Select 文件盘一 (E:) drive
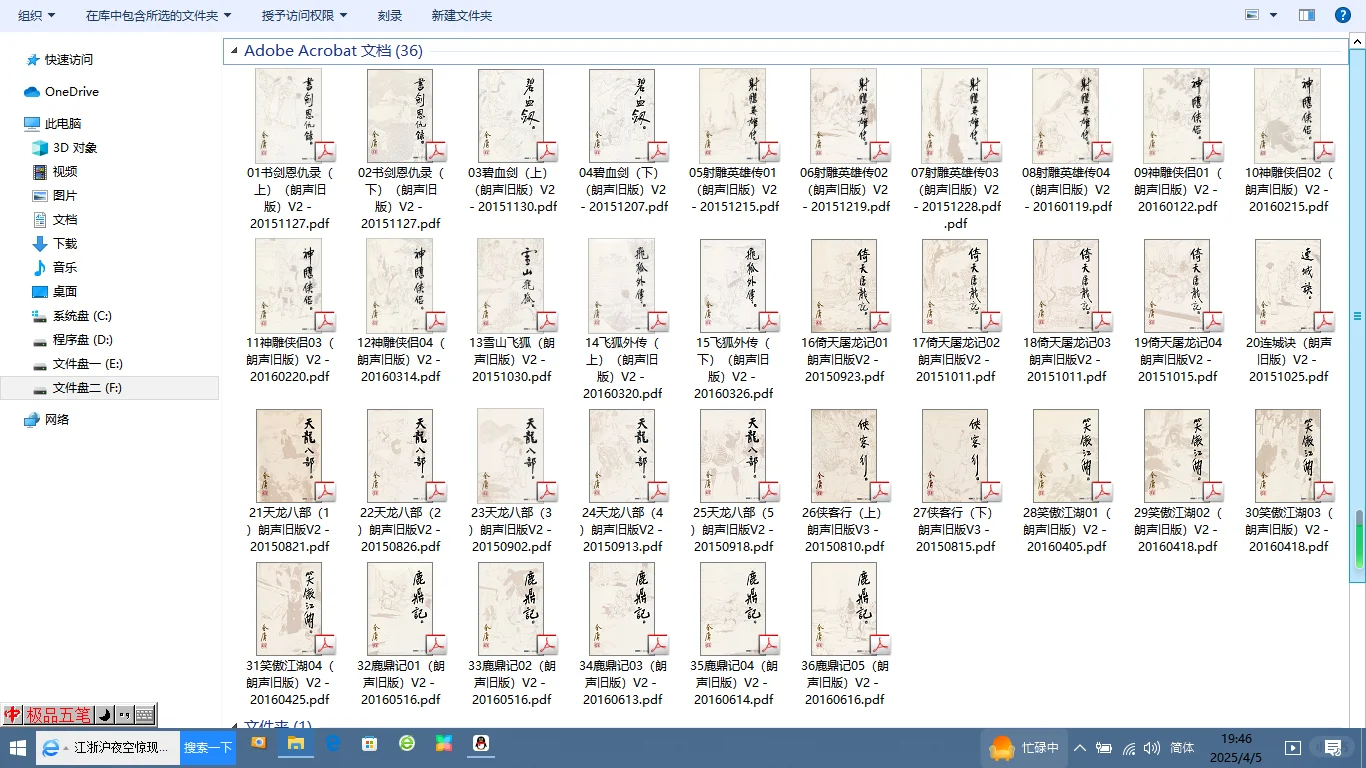Viewport: 1366px width, 768px height. [78, 364]
